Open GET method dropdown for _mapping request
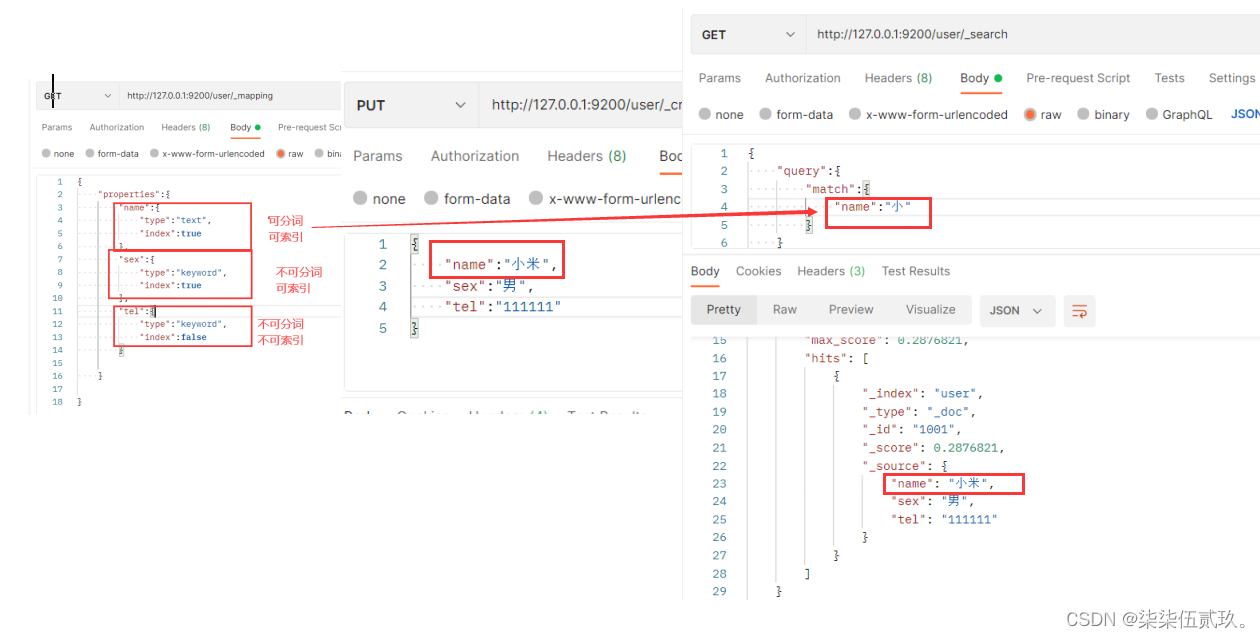Viewport: 1260px width, 638px height. [x=77, y=96]
